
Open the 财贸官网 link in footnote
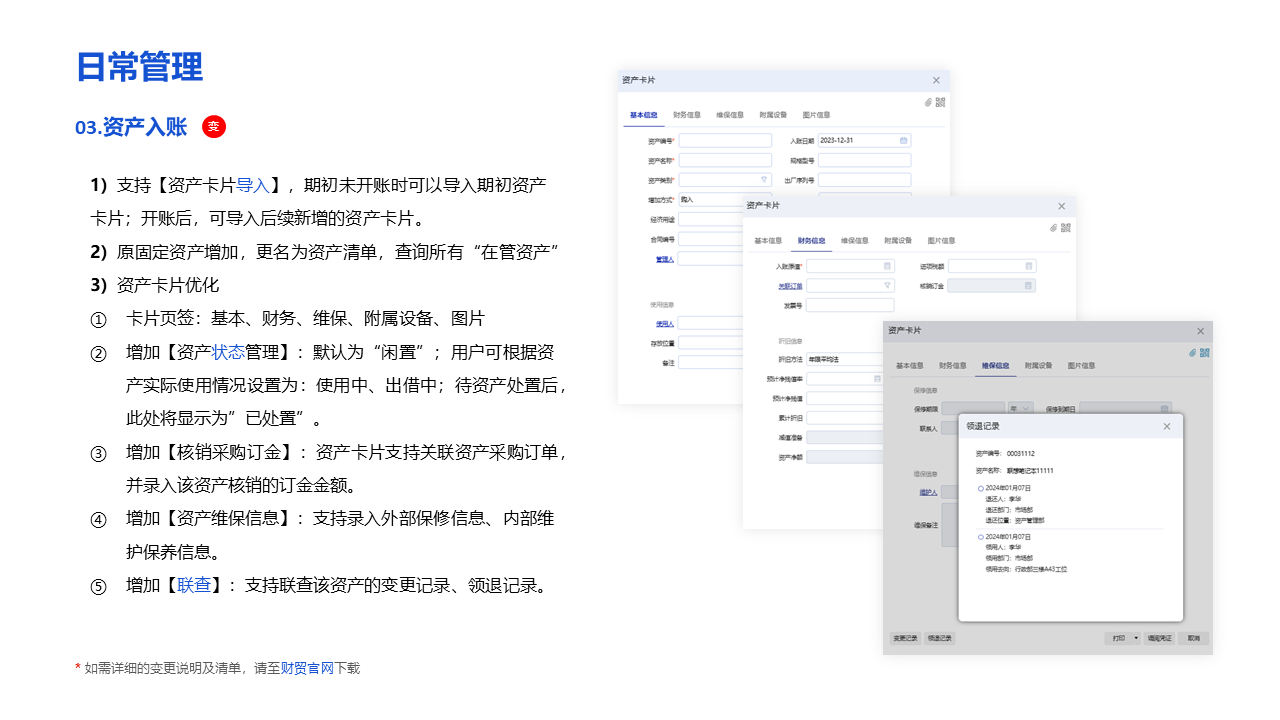(x=307, y=668)
